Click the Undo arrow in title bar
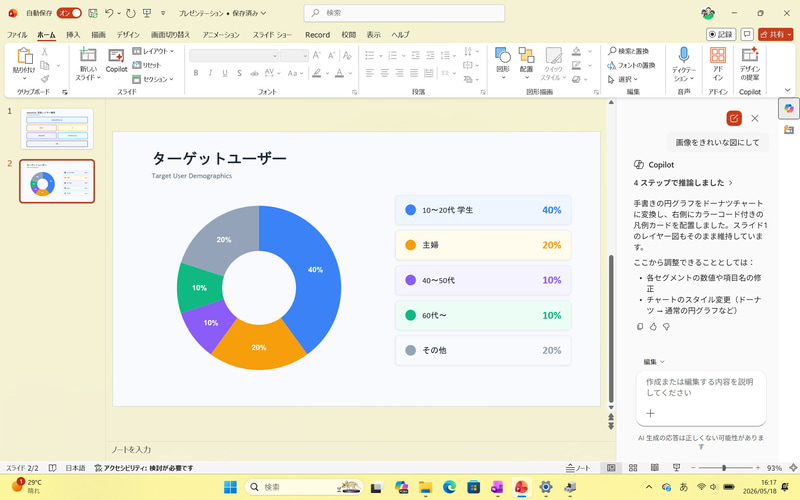This screenshot has width=800, height=500. tap(109, 13)
